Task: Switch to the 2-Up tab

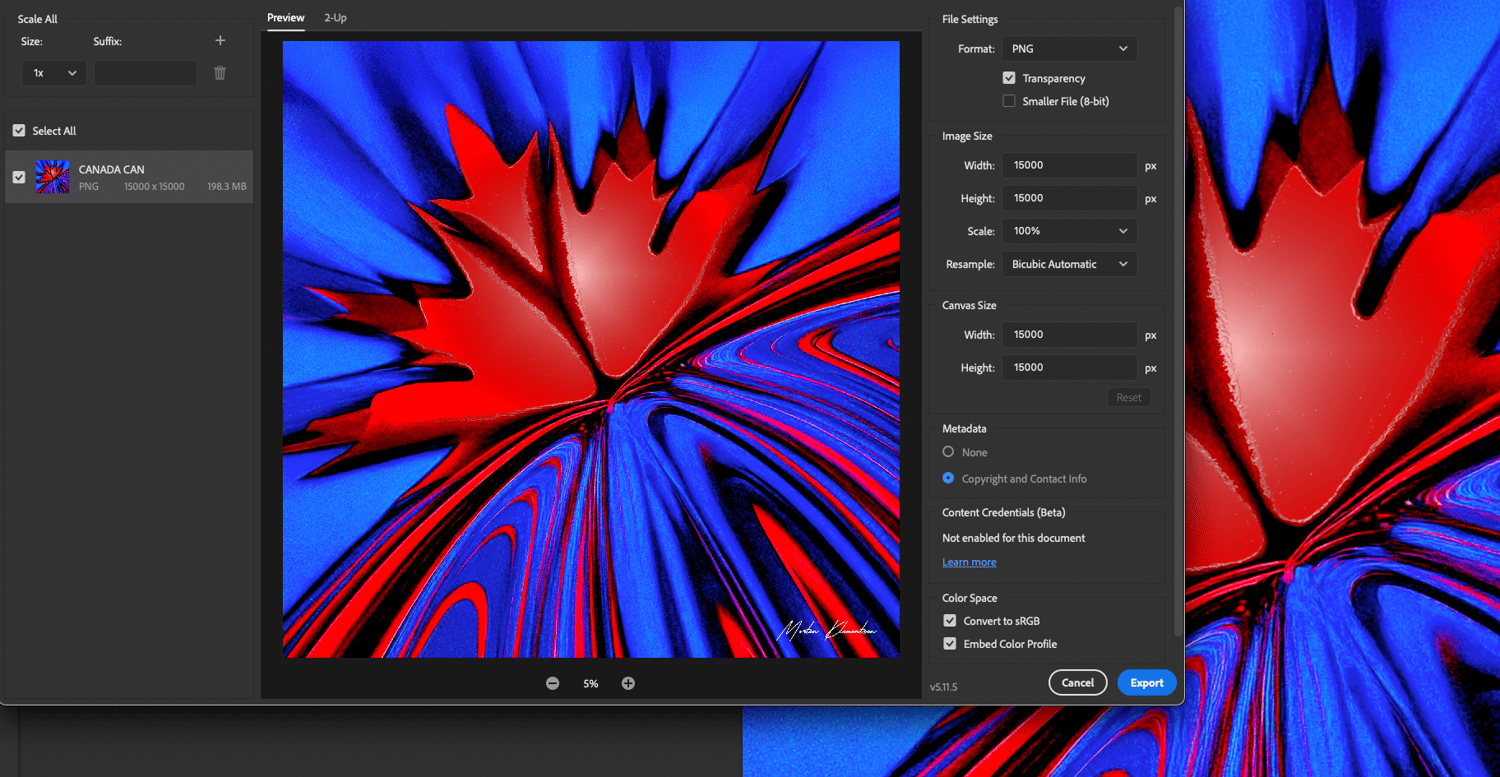Action: (x=335, y=18)
